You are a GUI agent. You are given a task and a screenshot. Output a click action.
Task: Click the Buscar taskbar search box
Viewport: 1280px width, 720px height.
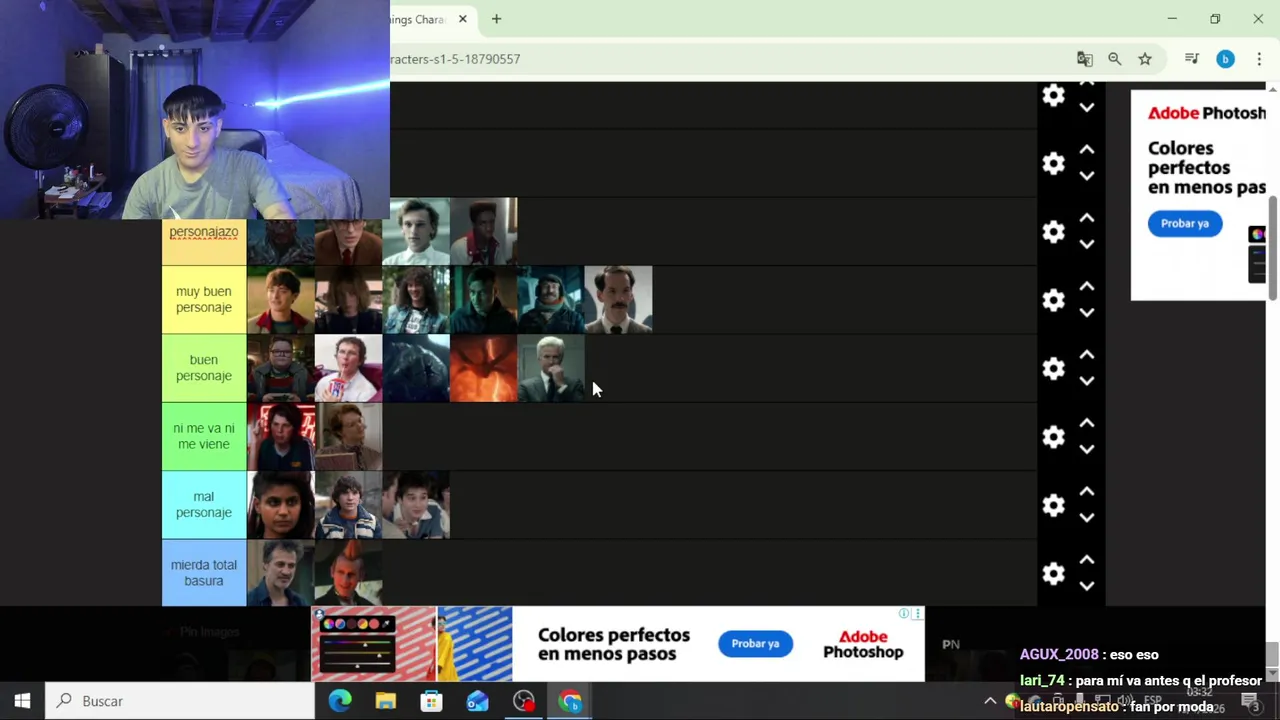click(180, 701)
